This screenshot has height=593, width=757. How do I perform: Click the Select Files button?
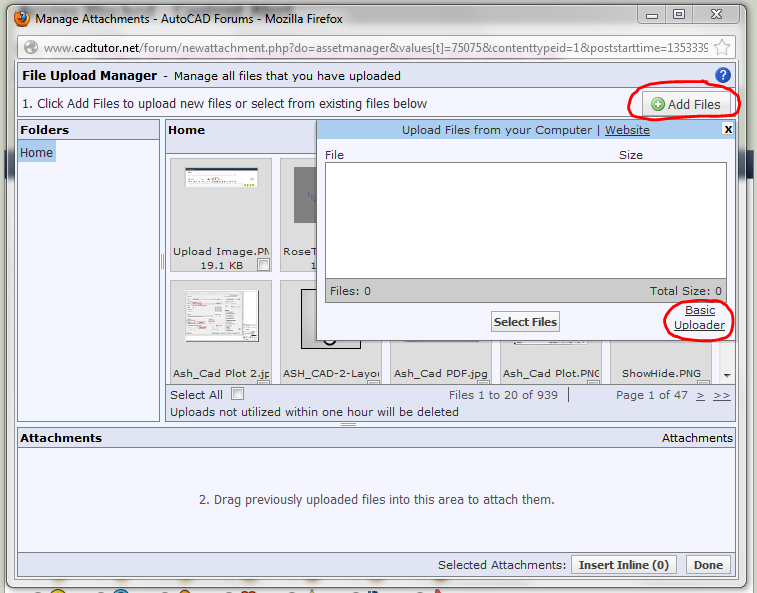(525, 322)
